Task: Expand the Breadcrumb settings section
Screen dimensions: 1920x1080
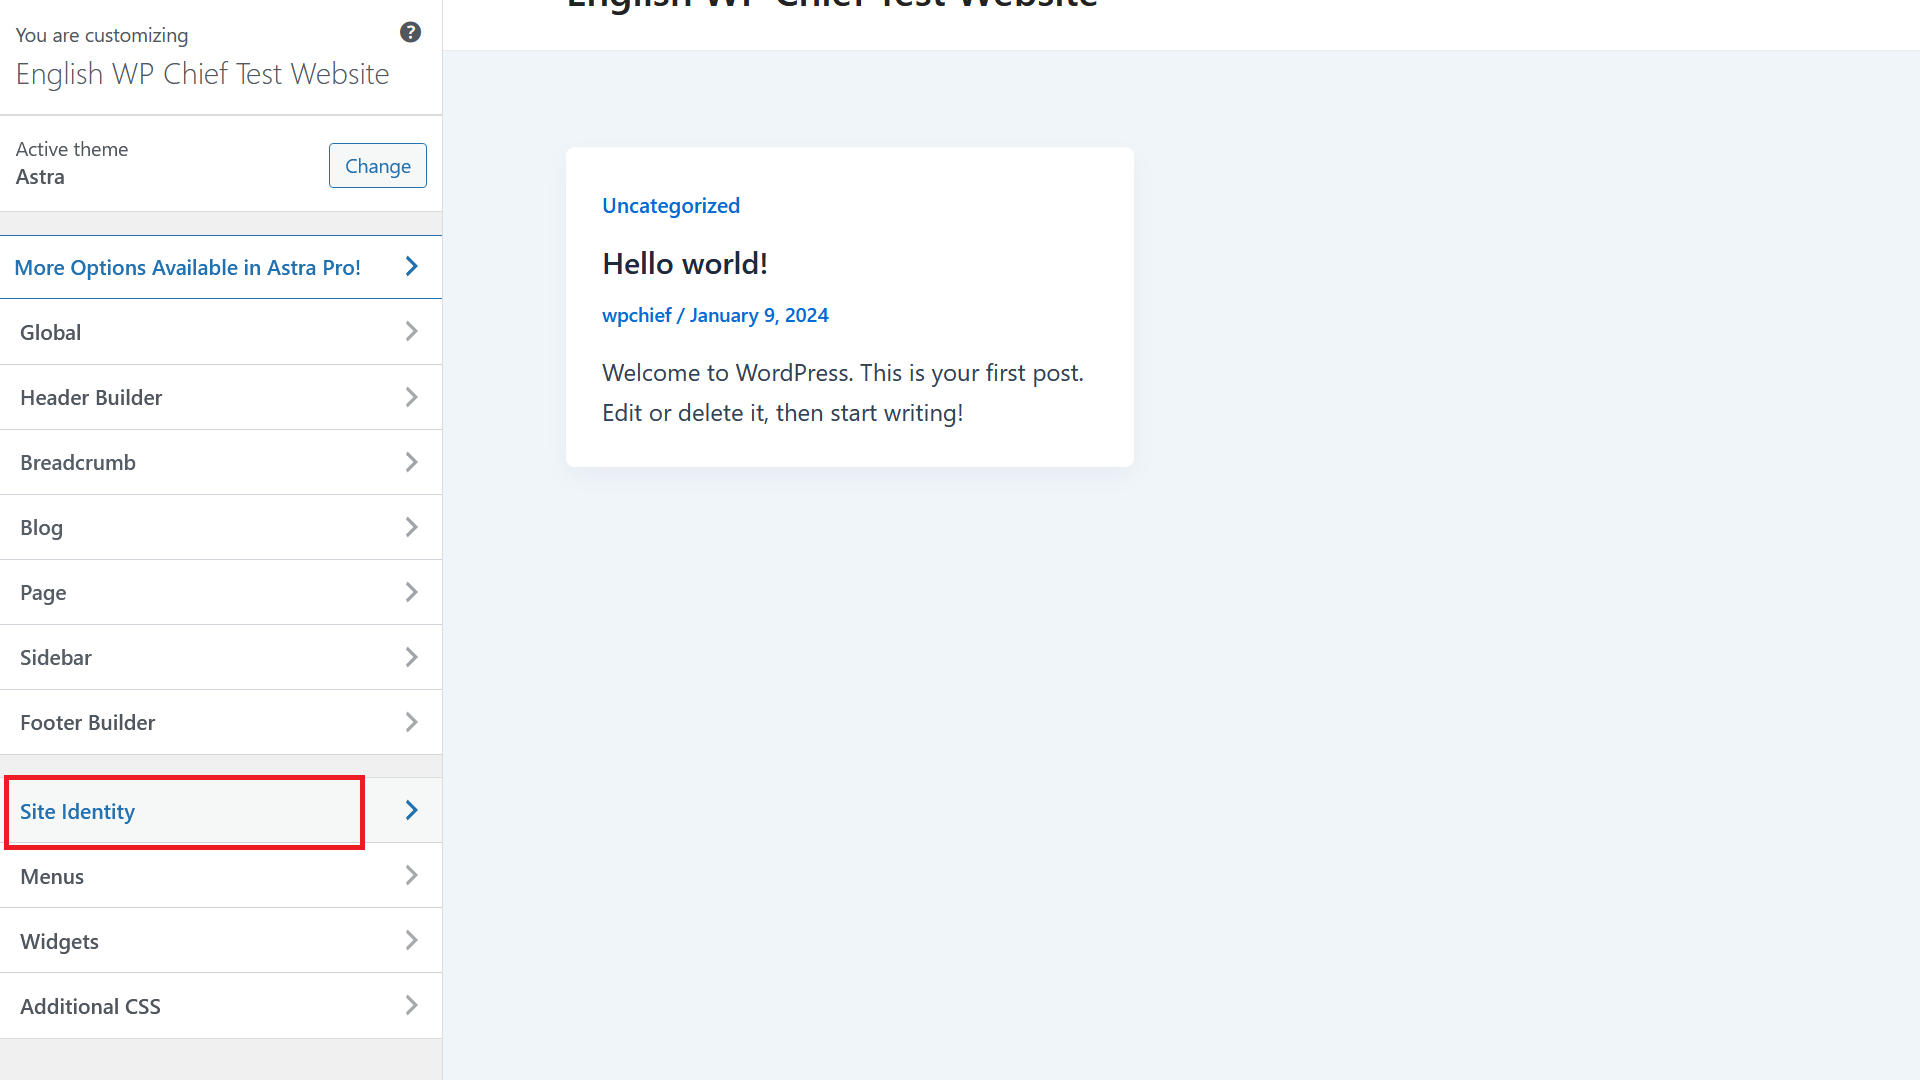Action: (x=220, y=462)
